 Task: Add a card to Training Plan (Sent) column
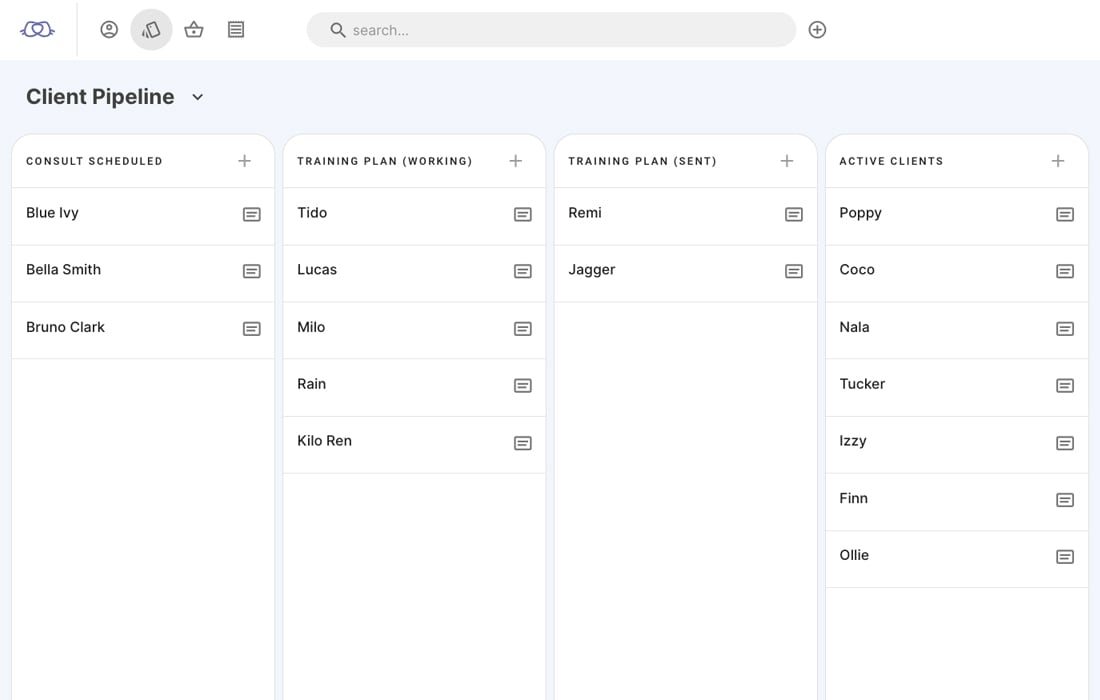(x=787, y=161)
